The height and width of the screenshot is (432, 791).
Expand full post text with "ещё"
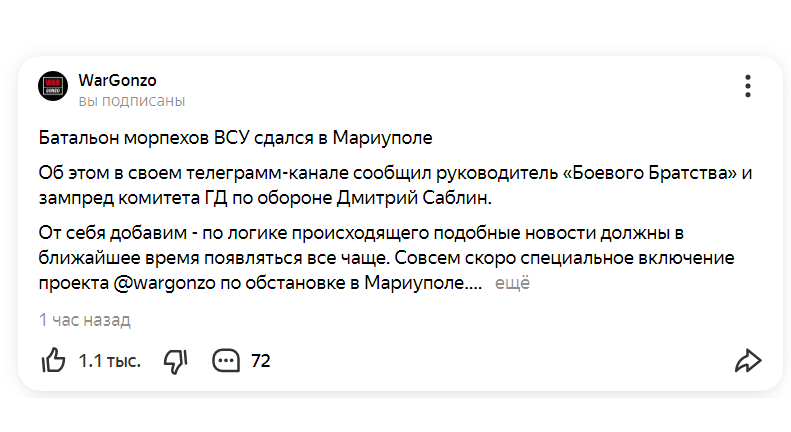coord(512,283)
